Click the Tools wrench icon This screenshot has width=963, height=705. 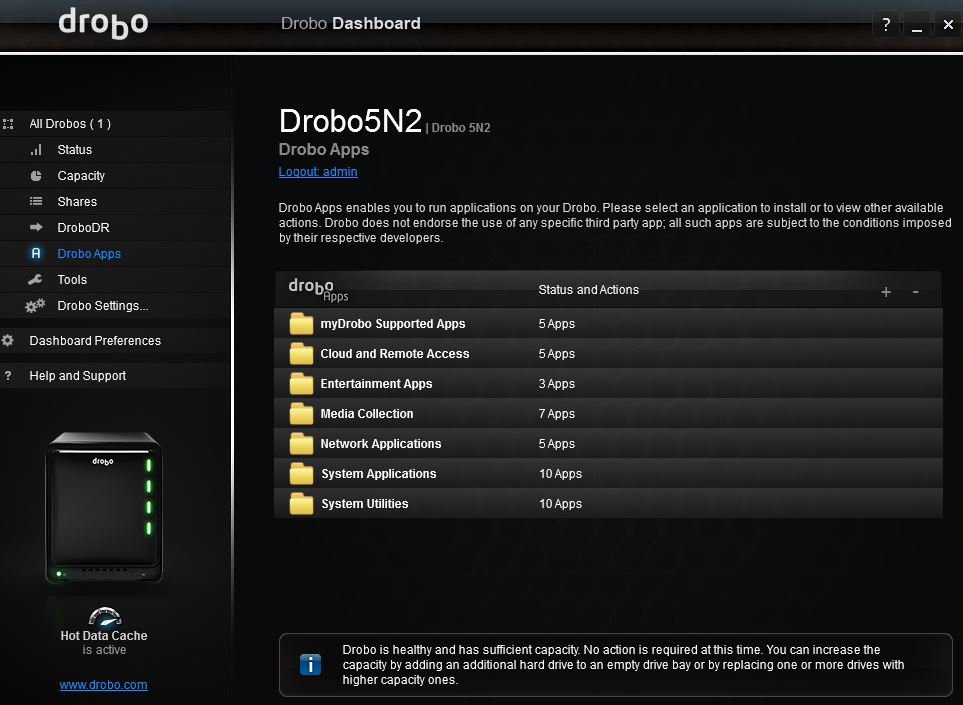(x=35, y=279)
